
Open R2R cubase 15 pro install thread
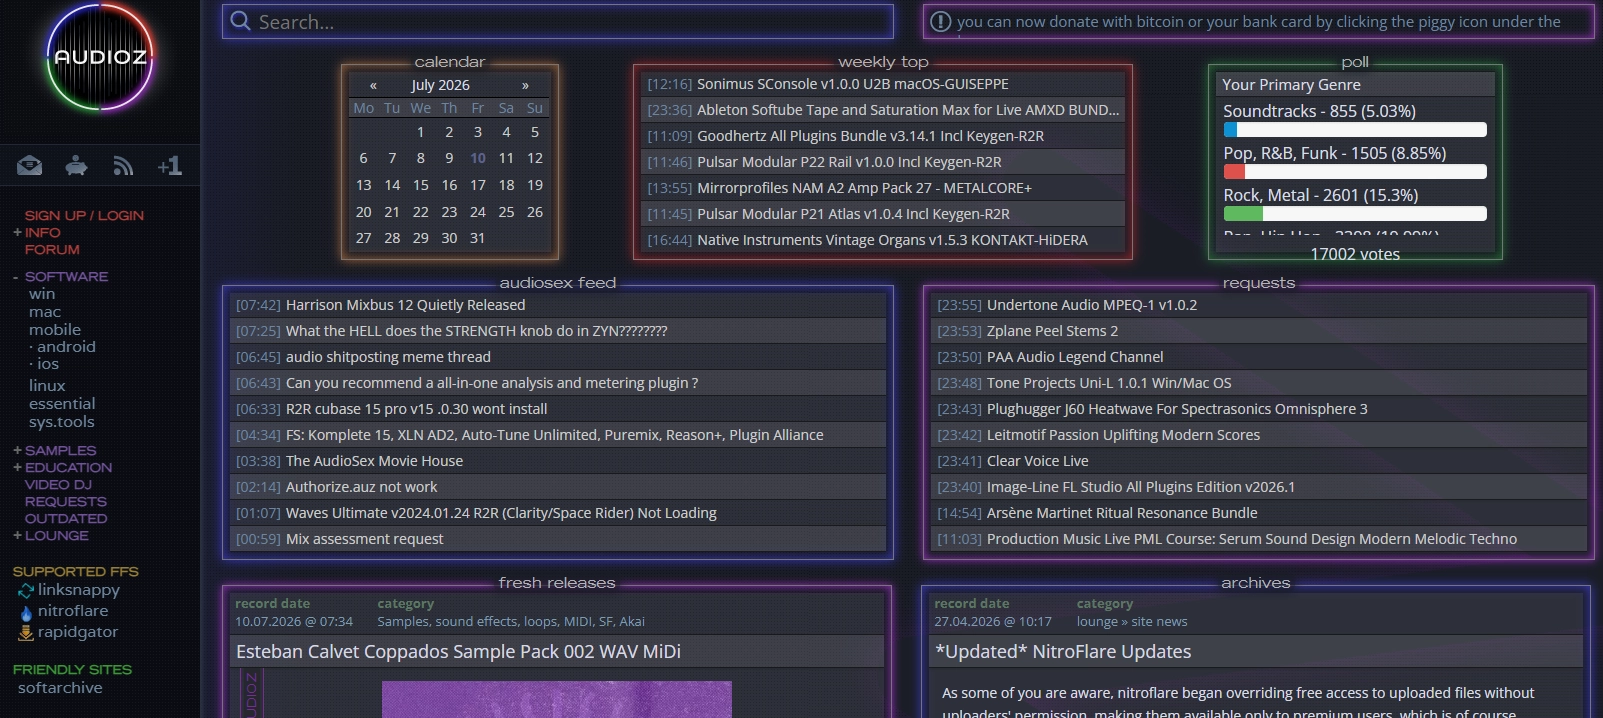(416, 409)
